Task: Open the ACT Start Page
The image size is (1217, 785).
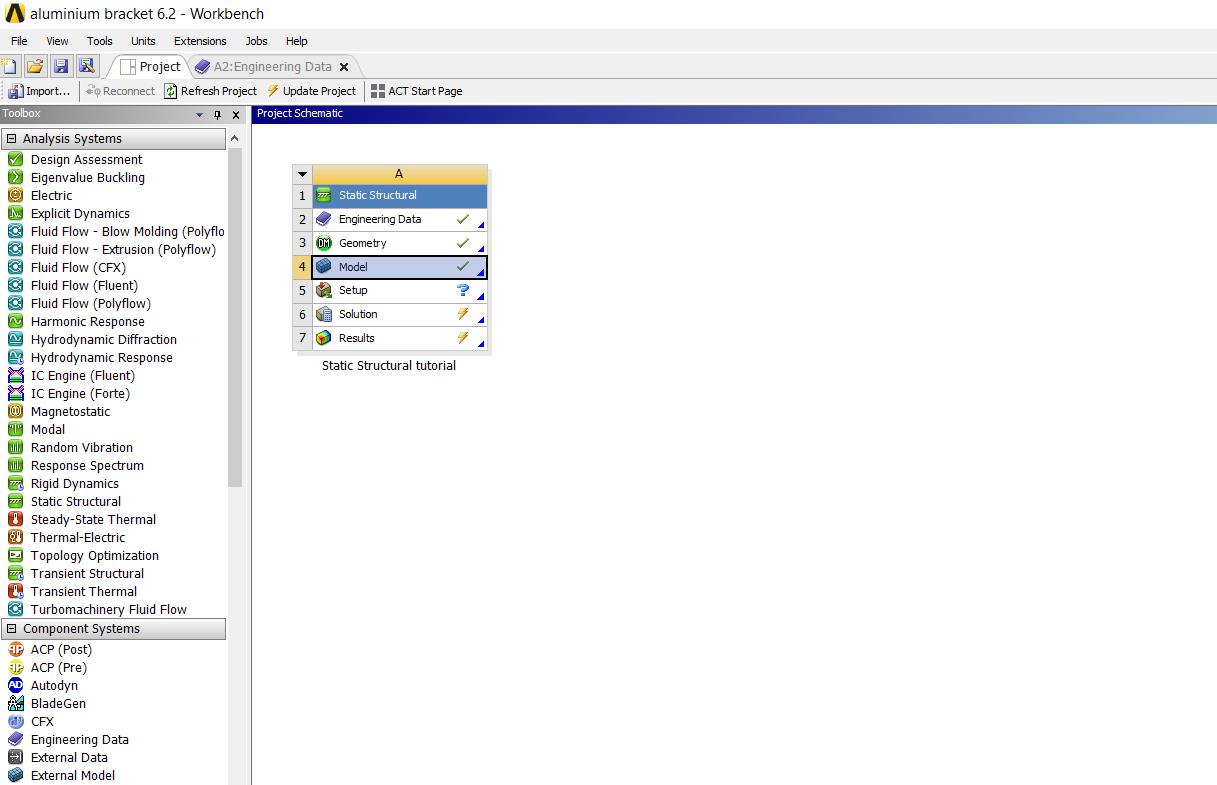Action: (x=416, y=91)
